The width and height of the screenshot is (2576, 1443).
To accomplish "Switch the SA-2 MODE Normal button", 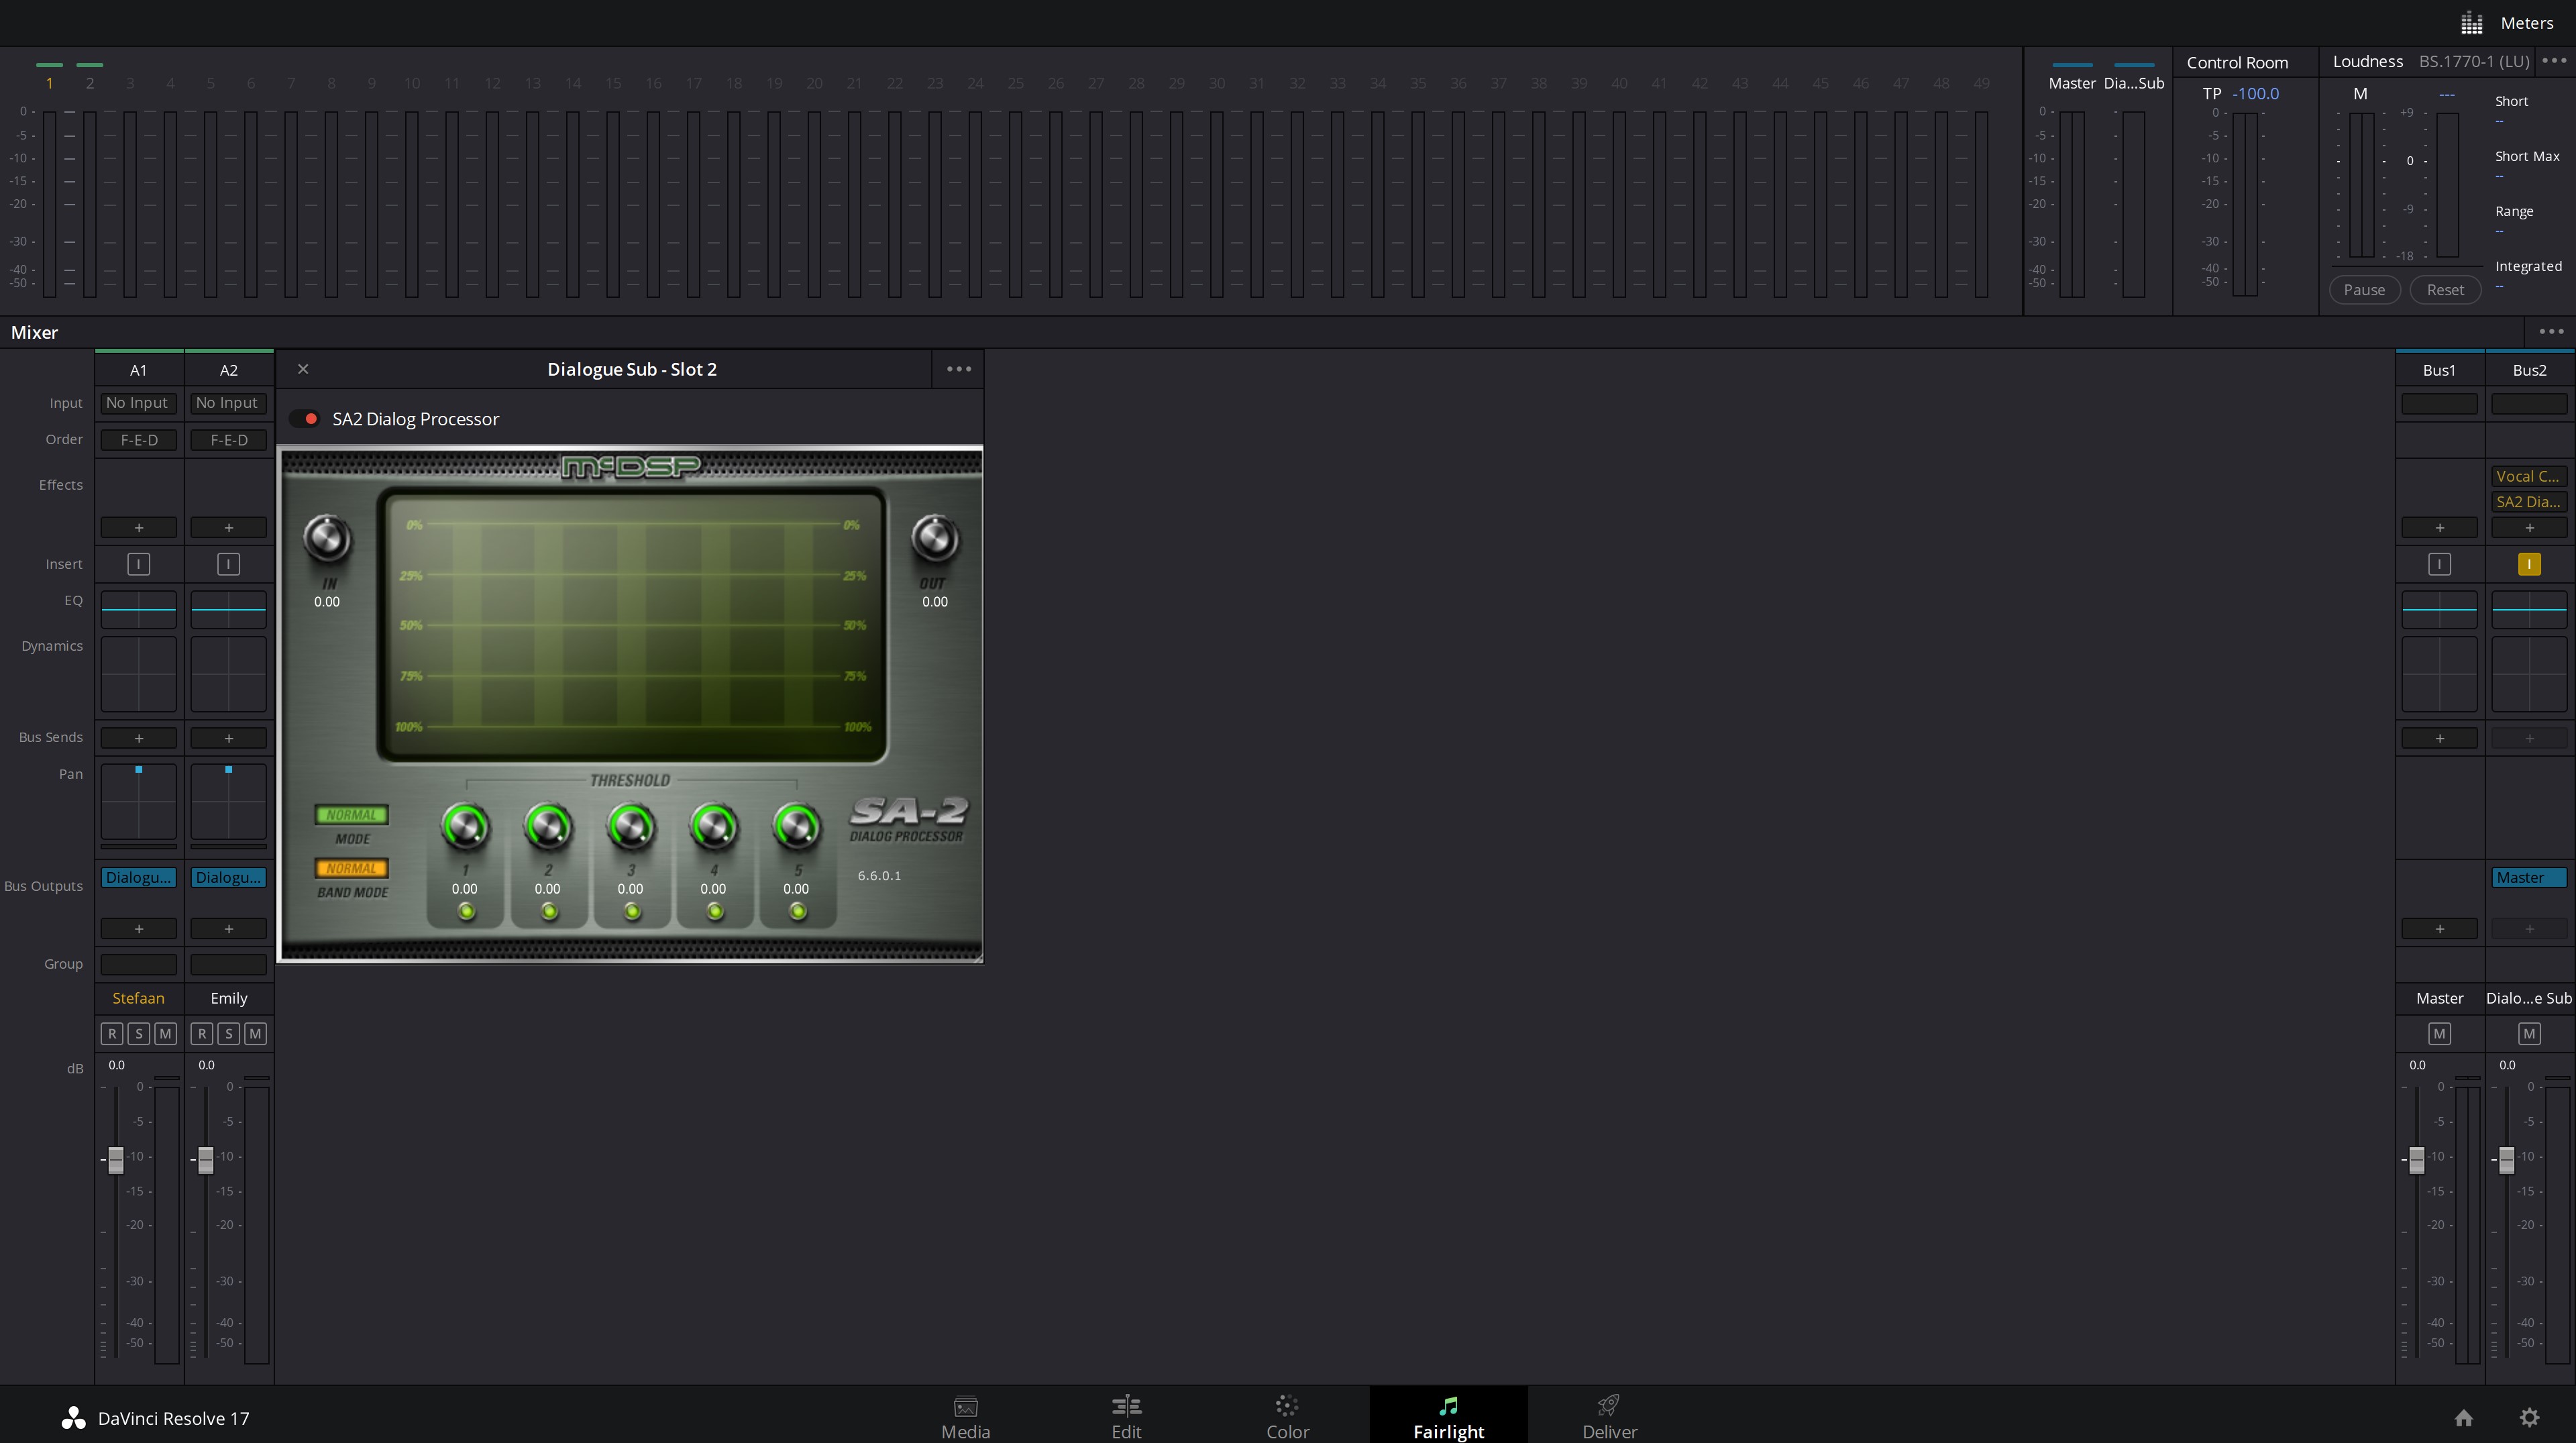I will click(x=351, y=815).
